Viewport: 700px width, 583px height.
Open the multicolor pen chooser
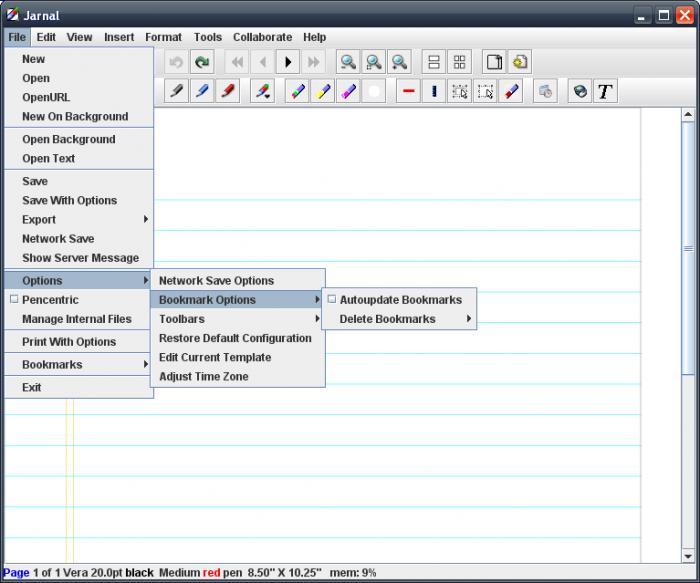pos(262,91)
